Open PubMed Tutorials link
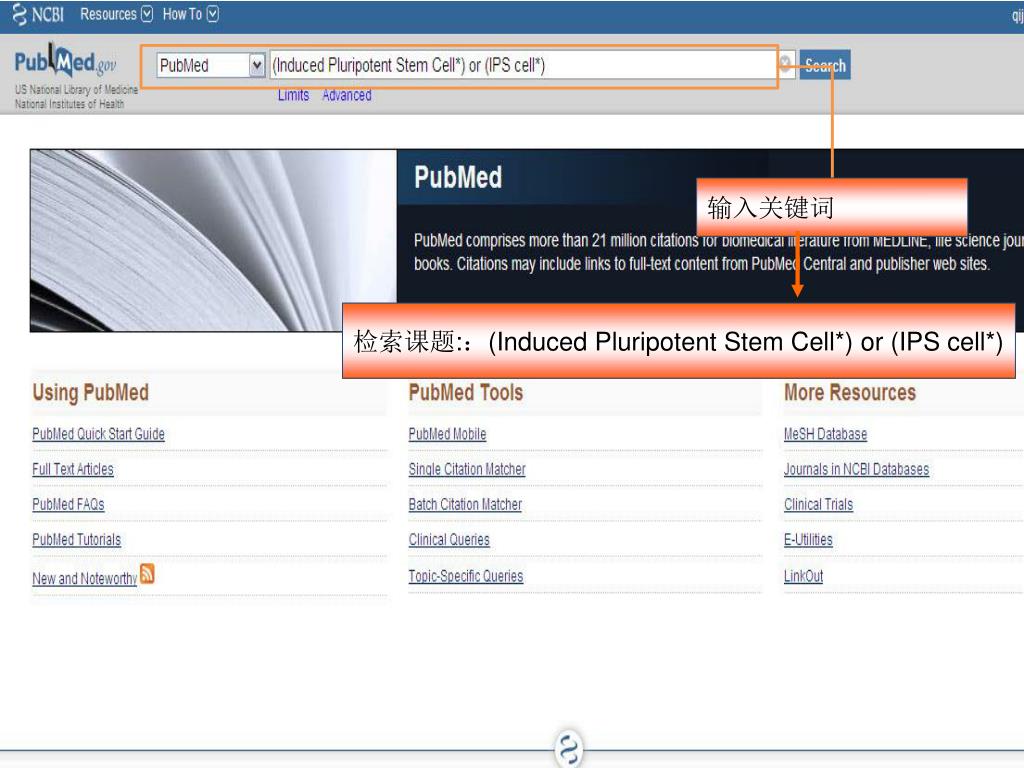1024x768 pixels. pyautogui.click(x=77, y=540)
